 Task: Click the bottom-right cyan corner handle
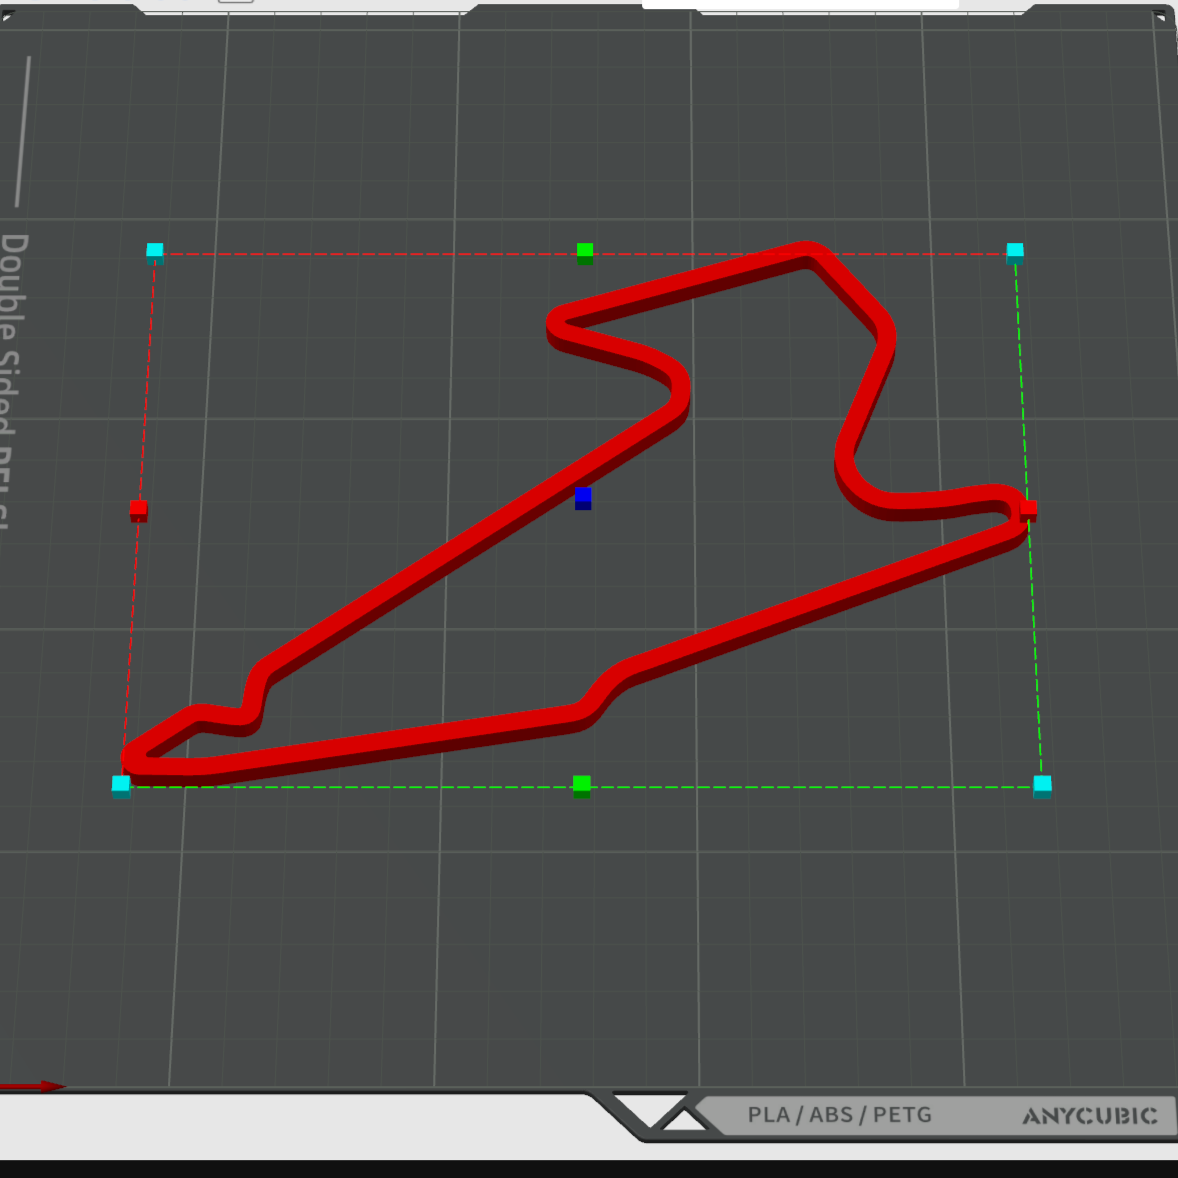(x=1042, y=787)
